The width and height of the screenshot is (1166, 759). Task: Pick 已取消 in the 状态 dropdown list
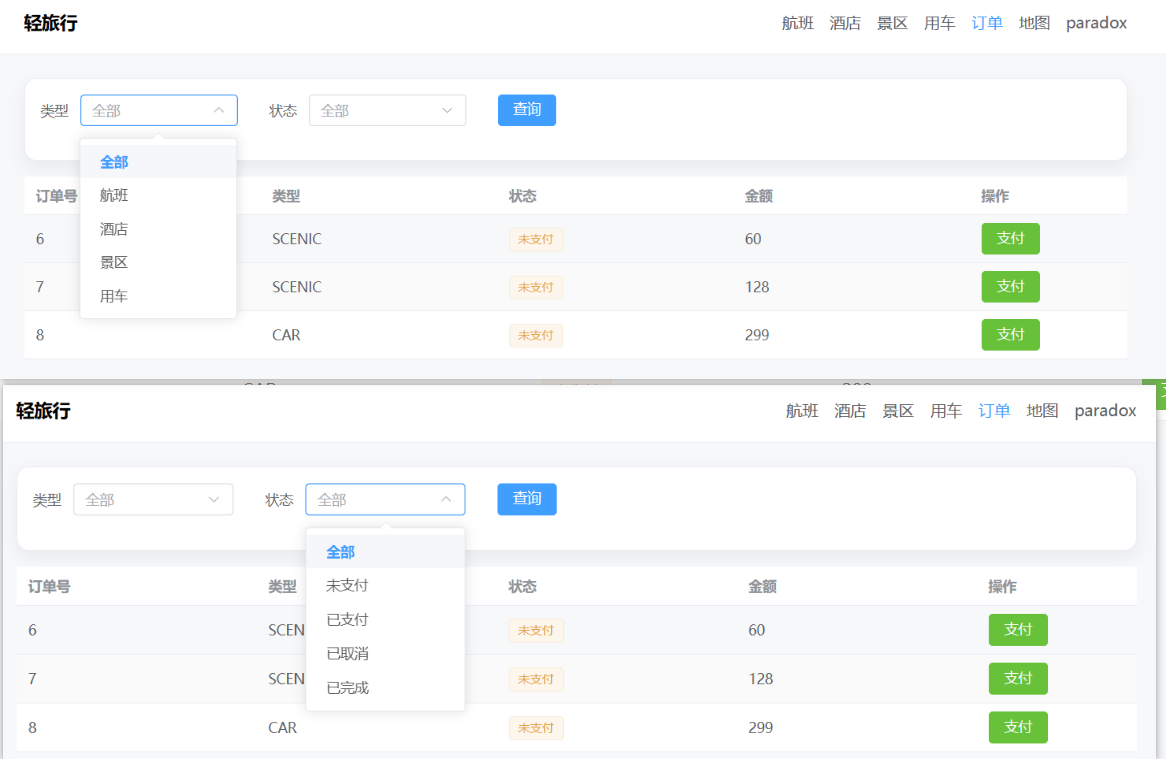pyautogui.click(x=347, y=654)
